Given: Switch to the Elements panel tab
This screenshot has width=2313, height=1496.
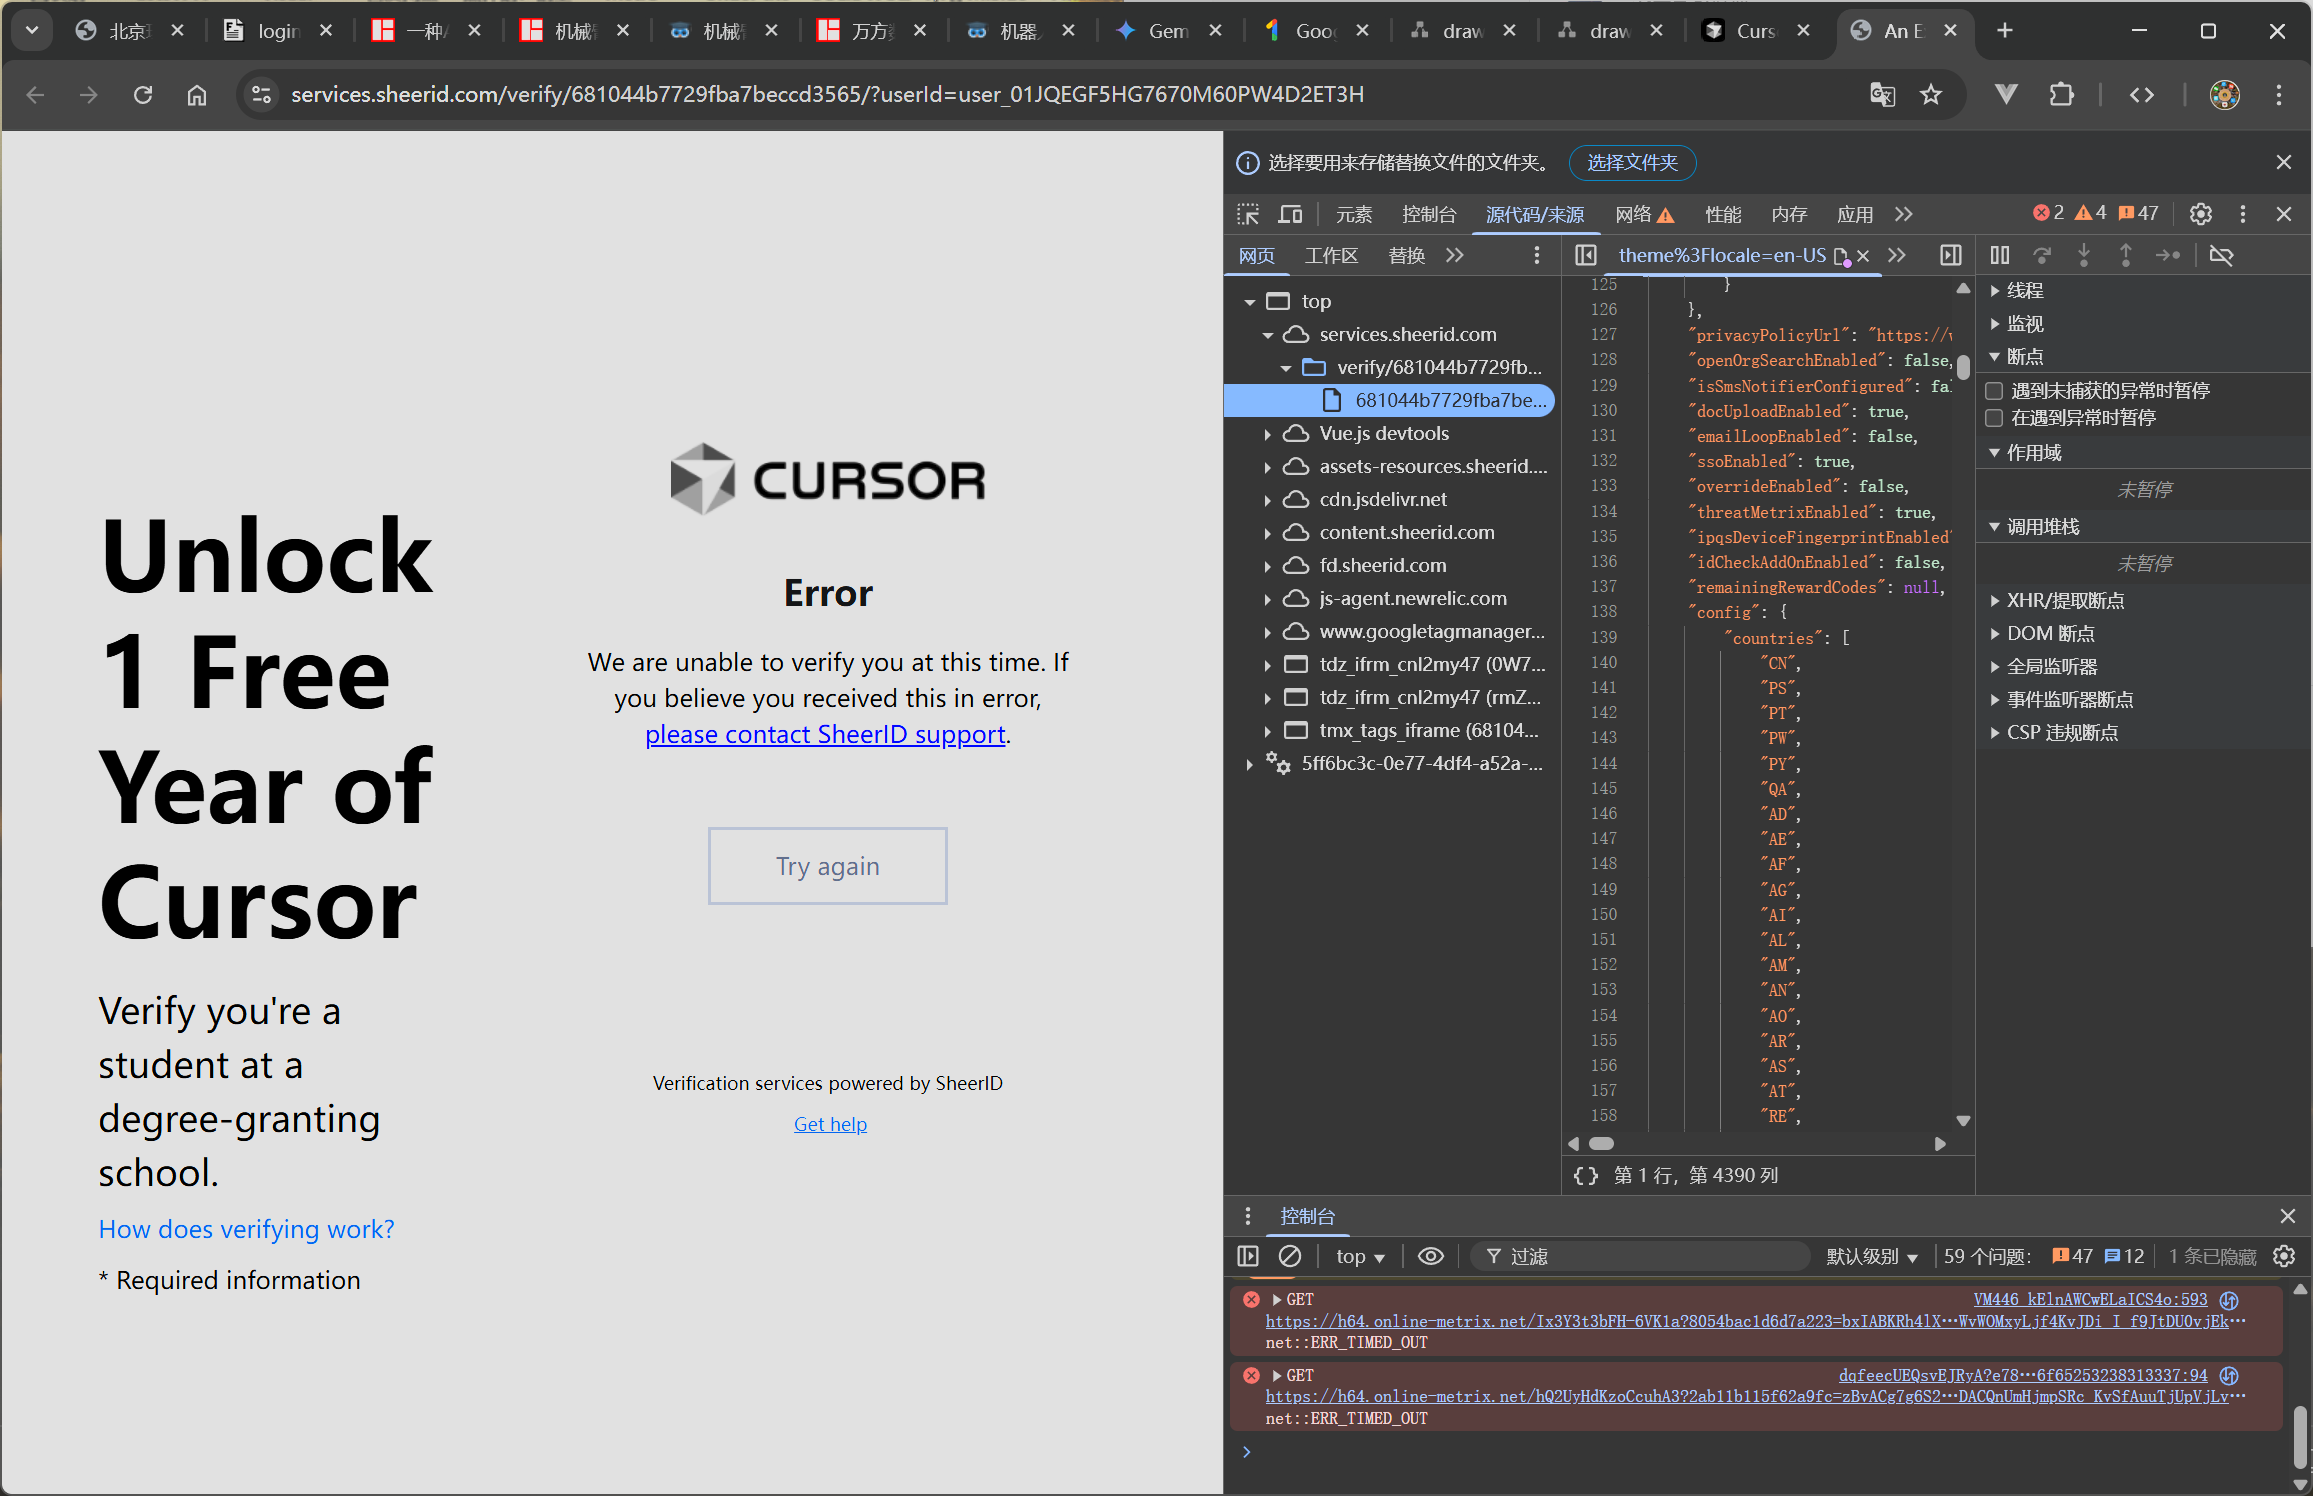Looking at the screenshot, I should tap(1353, 214).
